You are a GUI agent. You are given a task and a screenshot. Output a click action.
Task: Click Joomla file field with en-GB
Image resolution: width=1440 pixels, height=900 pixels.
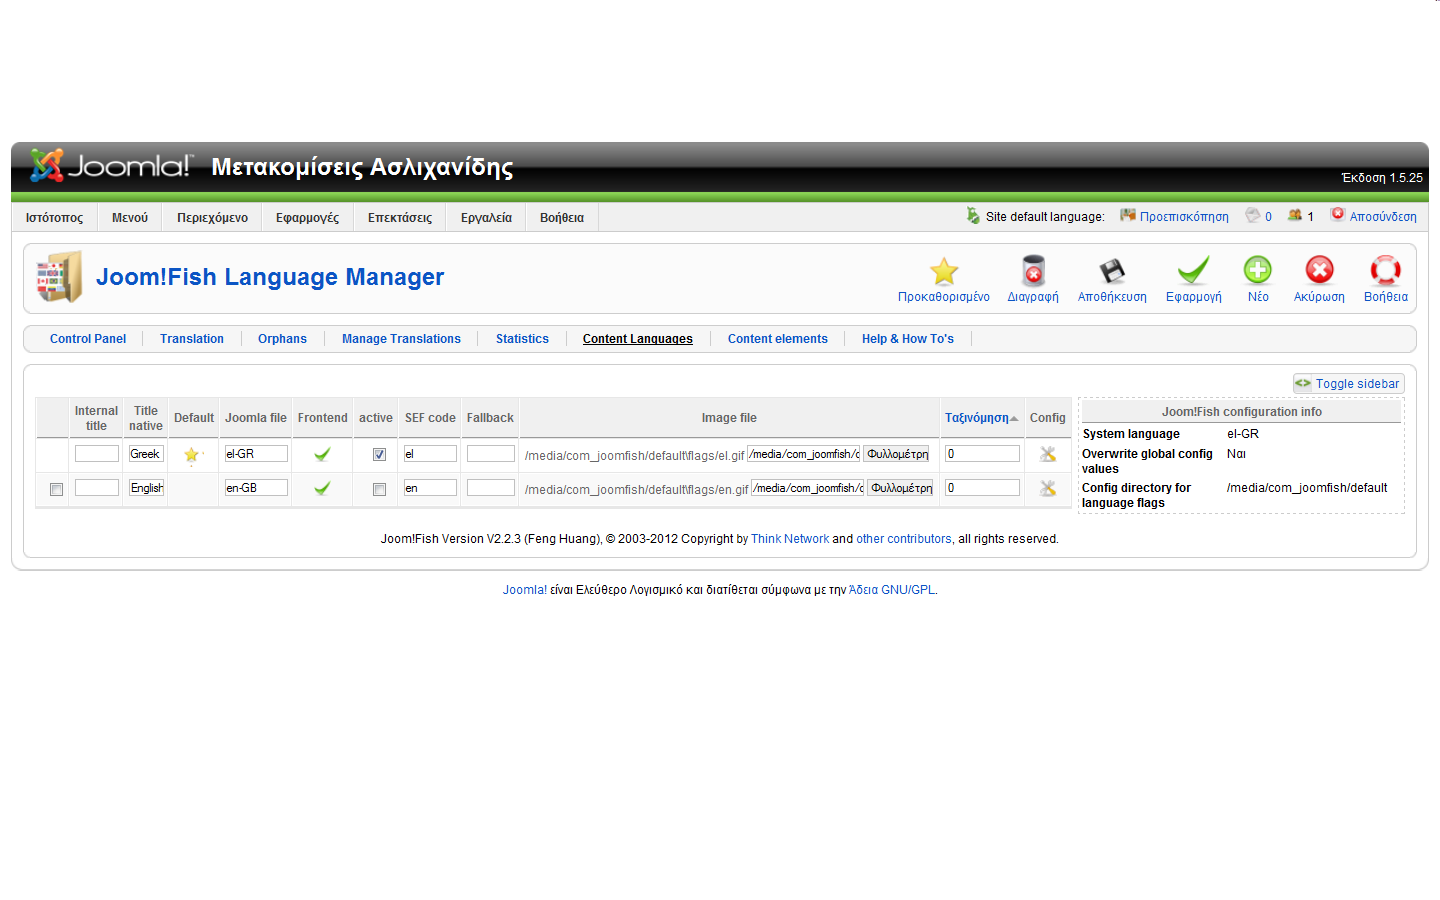[256, 488]
